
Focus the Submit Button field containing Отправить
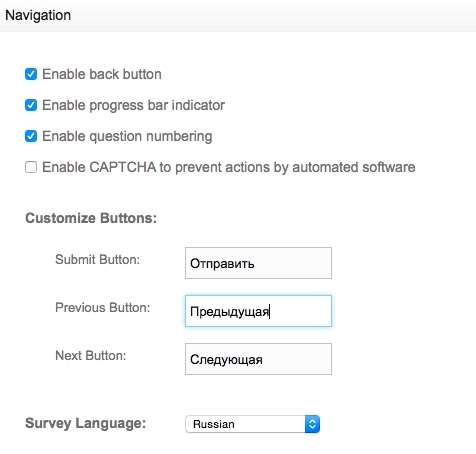258,263
